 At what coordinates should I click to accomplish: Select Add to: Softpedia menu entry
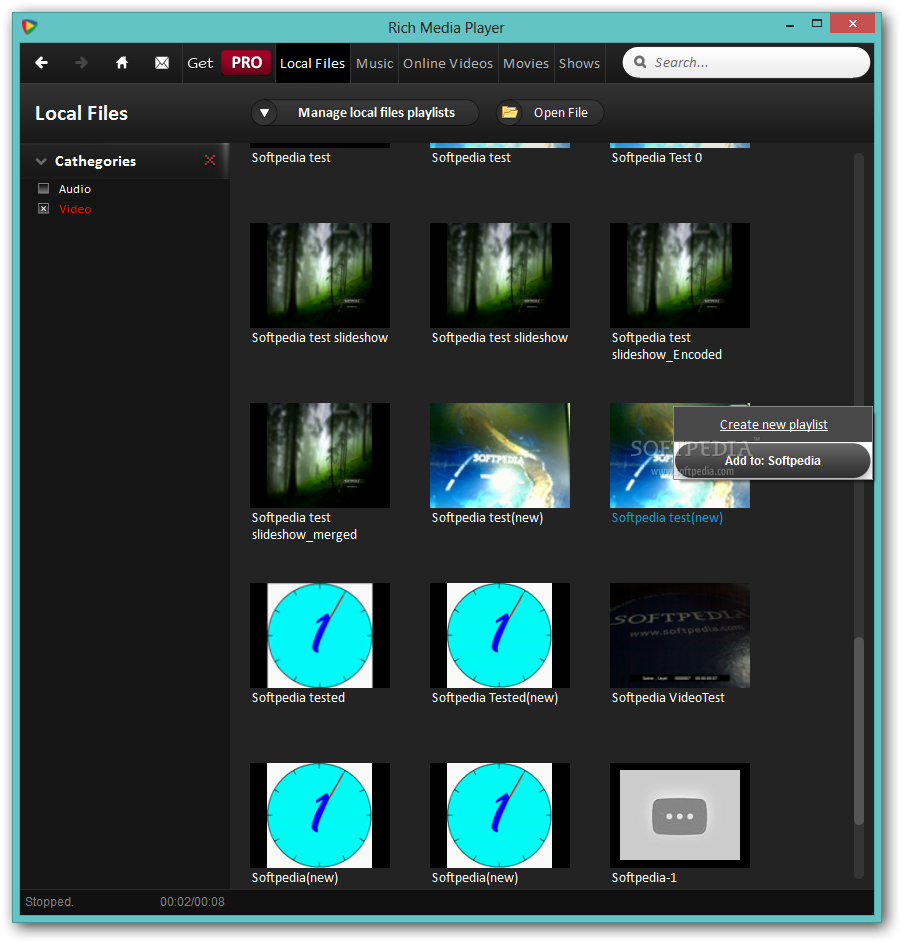point(773,461)
